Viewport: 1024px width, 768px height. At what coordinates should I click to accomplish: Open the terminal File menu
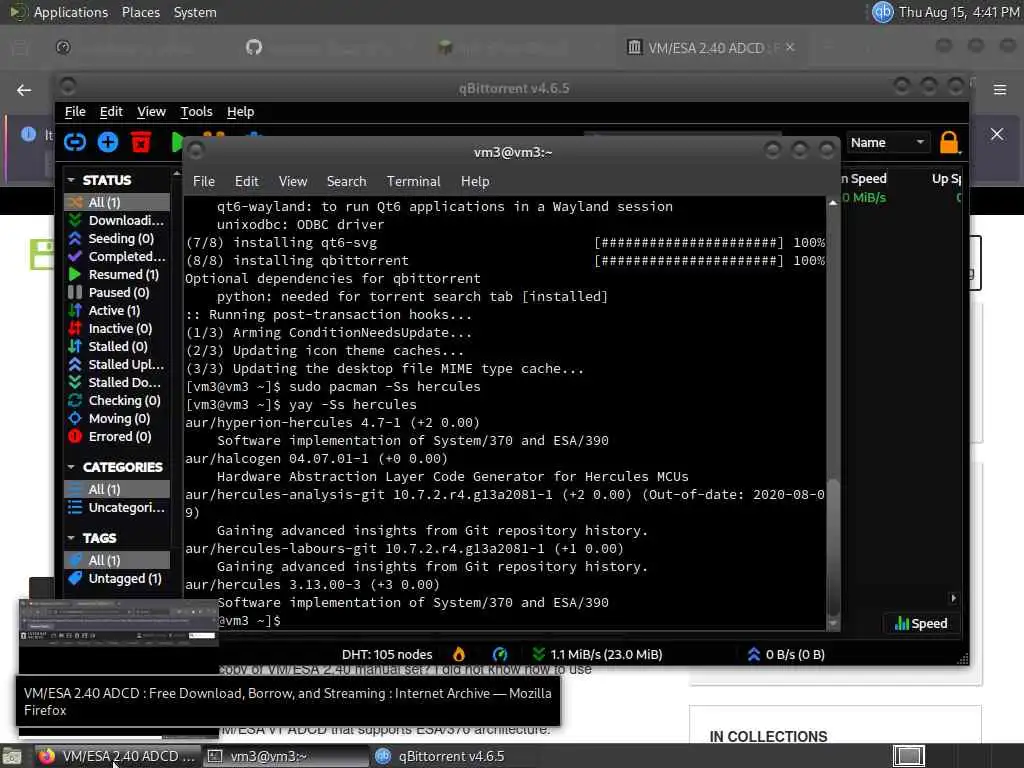pos(204,181)
